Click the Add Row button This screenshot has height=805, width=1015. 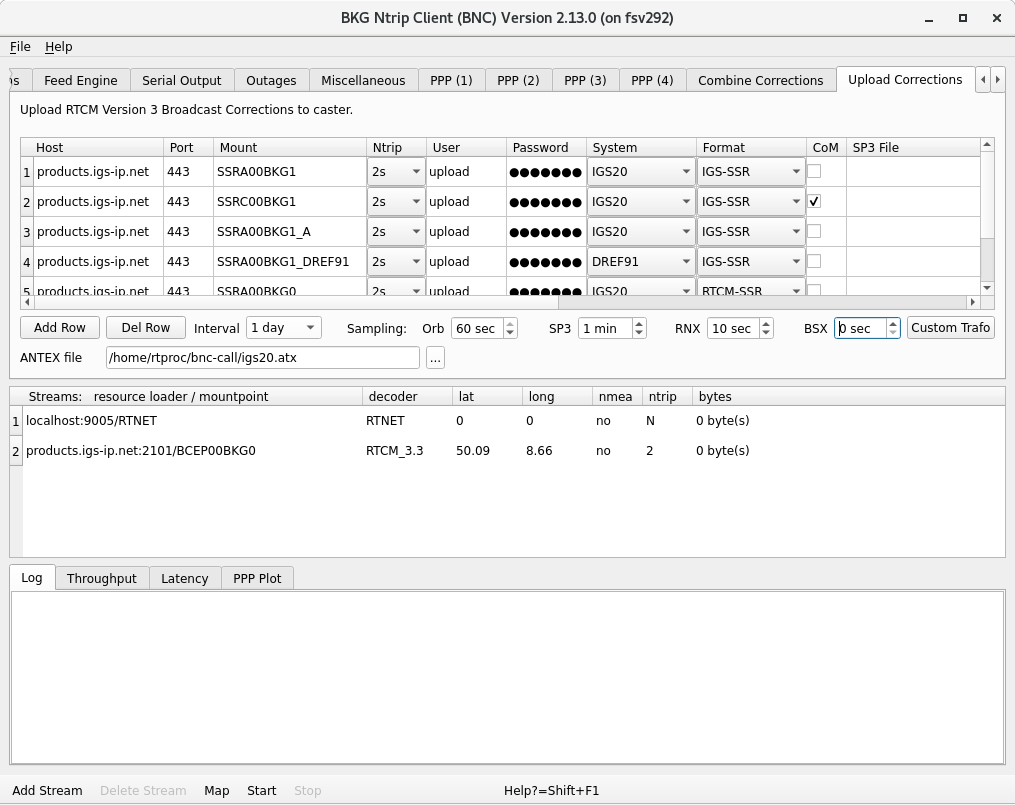[60, 328]
